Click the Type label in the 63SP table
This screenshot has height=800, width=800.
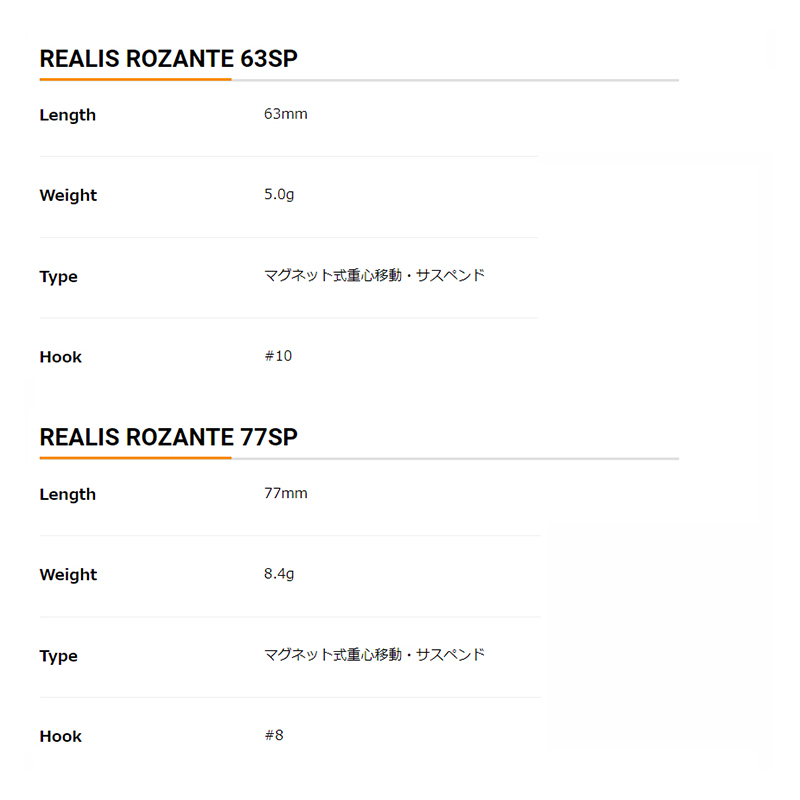click(x=58, y=277)
